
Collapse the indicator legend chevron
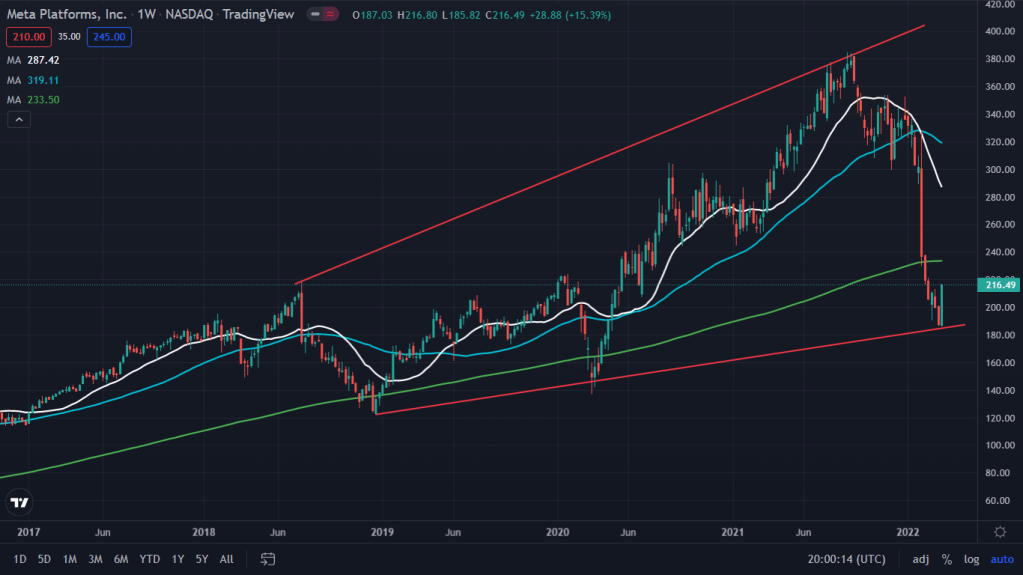coord(18,120)
